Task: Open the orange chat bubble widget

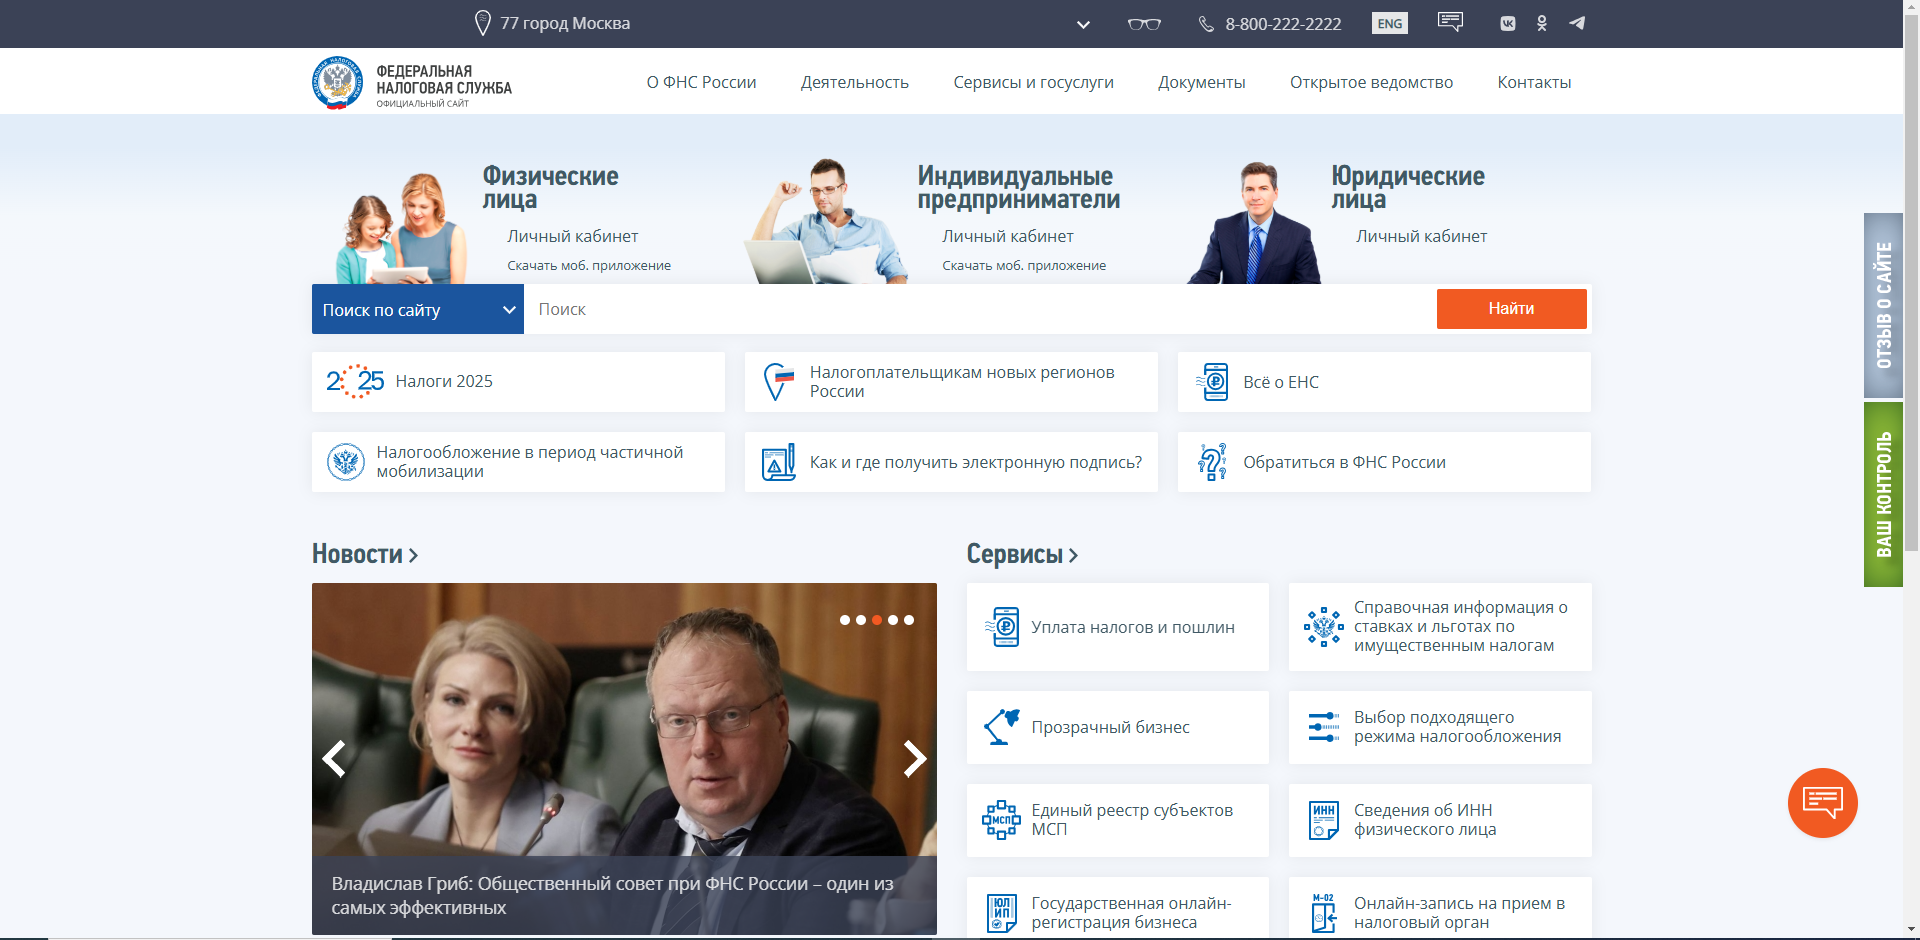Action: click(1822, 802)
